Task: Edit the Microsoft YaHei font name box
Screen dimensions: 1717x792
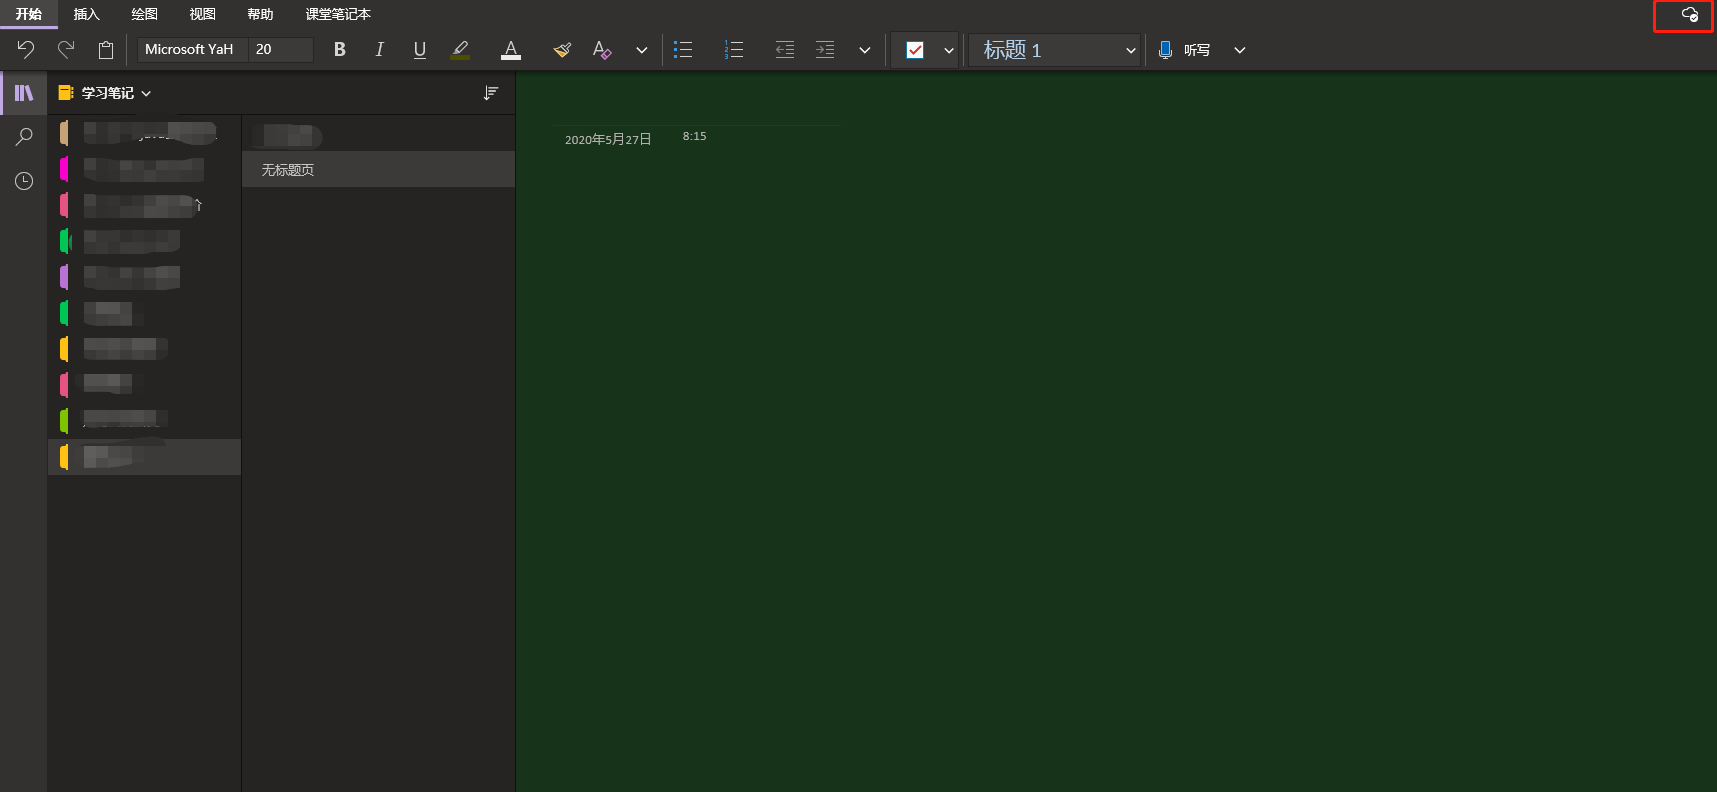Action: pyautogui.click(x=192, y=50)
